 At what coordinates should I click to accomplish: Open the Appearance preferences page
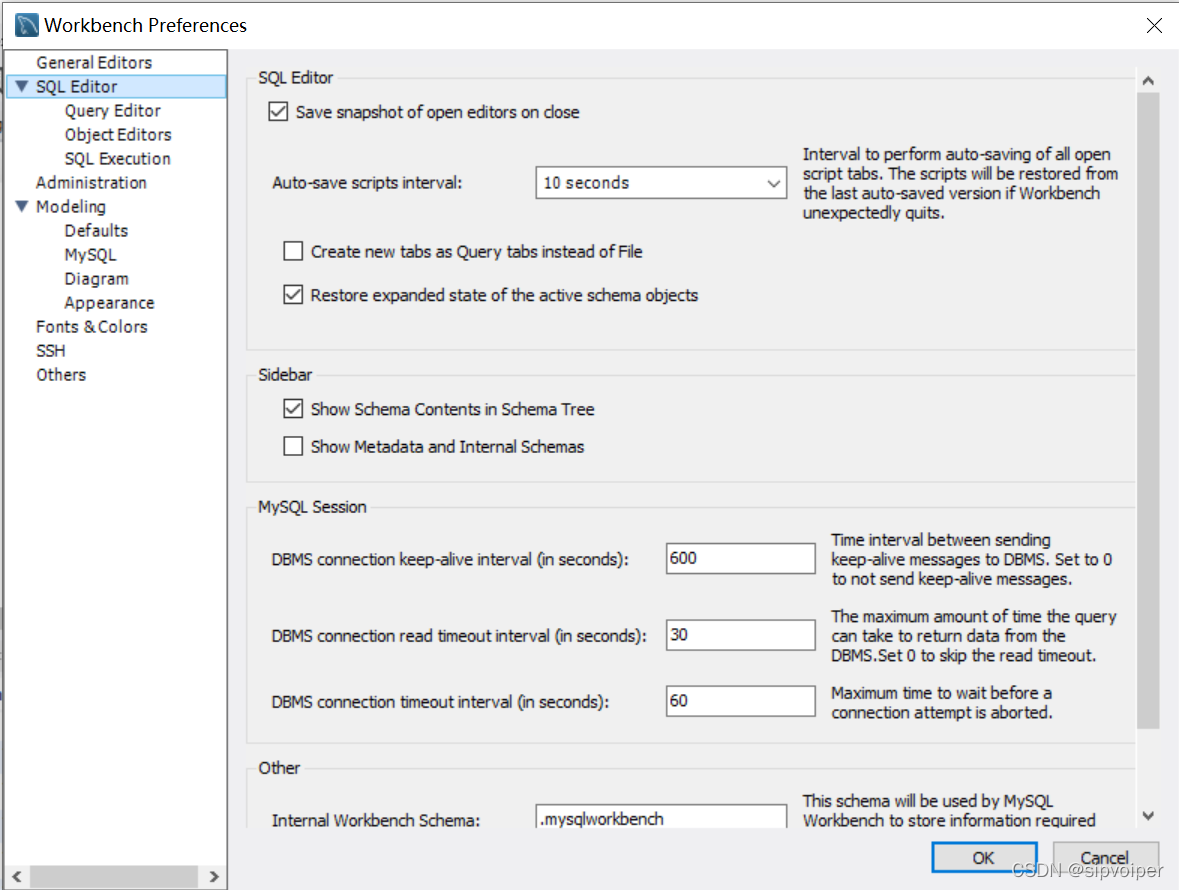(109, 303)
